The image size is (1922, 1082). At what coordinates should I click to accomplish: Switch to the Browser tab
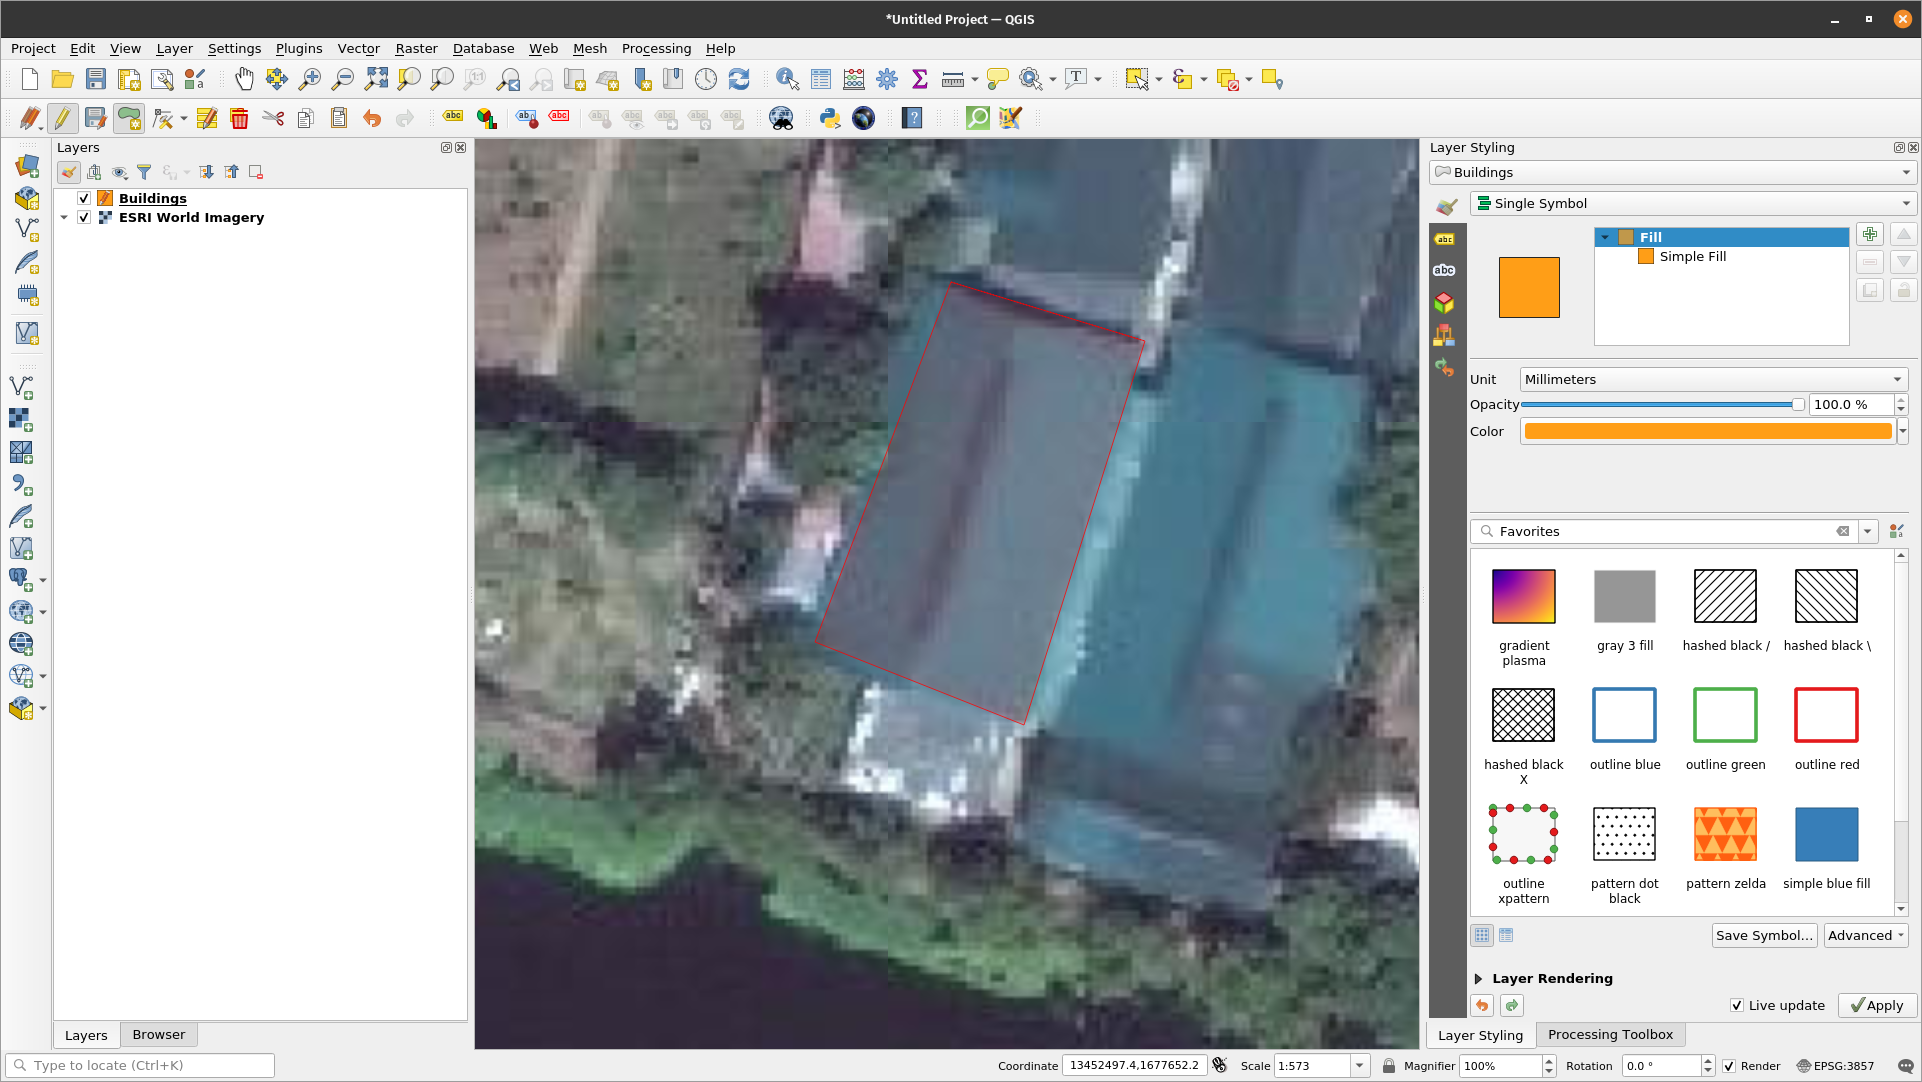pyautogui.click(x=158, y=1033)
